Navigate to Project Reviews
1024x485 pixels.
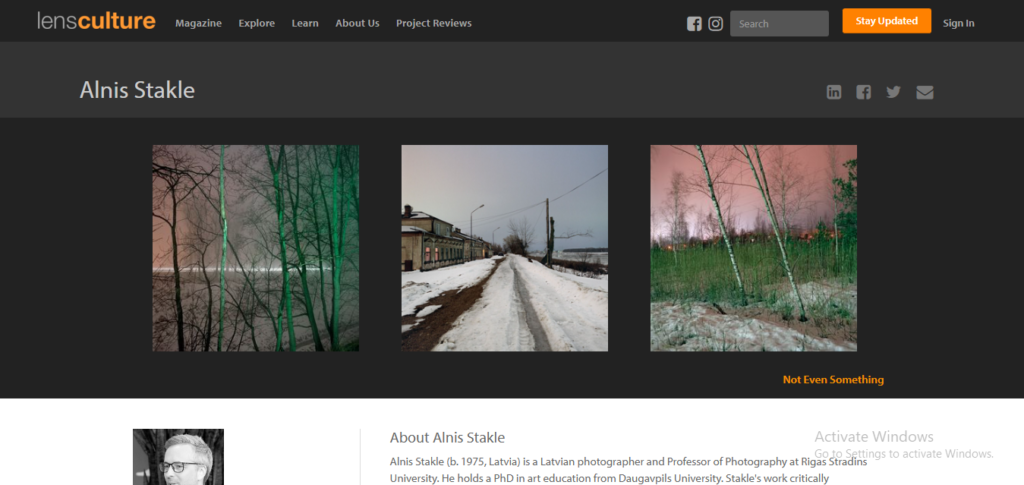click(433, 23)
